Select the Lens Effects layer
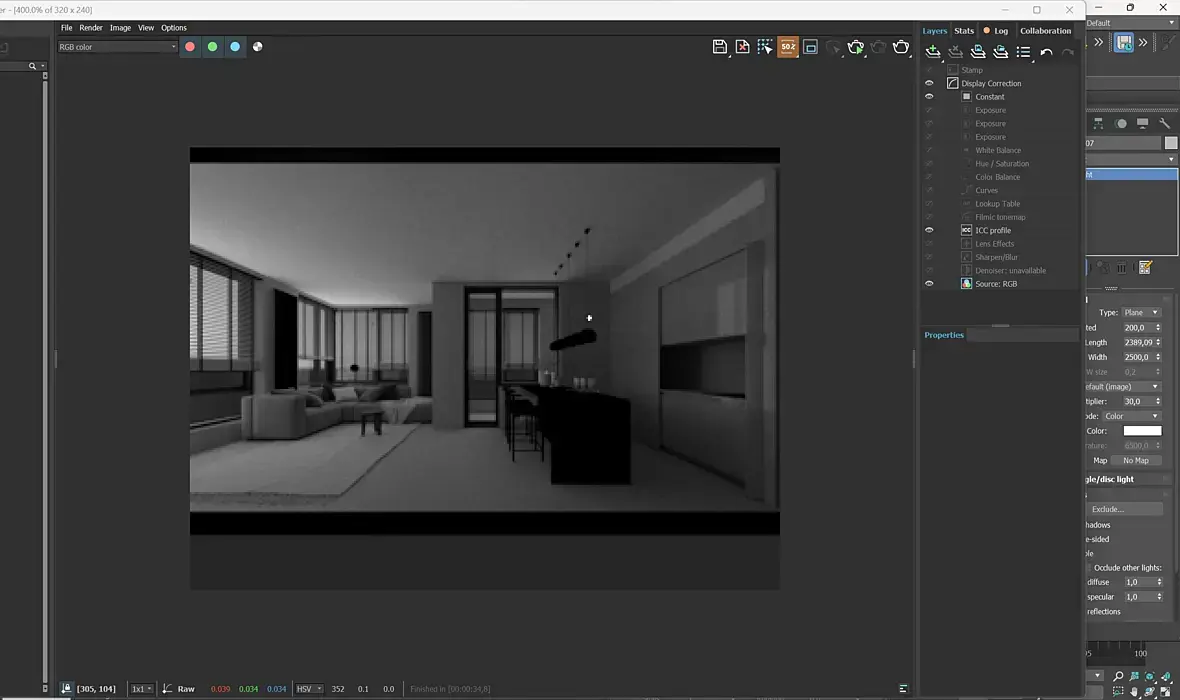The image size is (1180, 700). (x=994, y=244)
